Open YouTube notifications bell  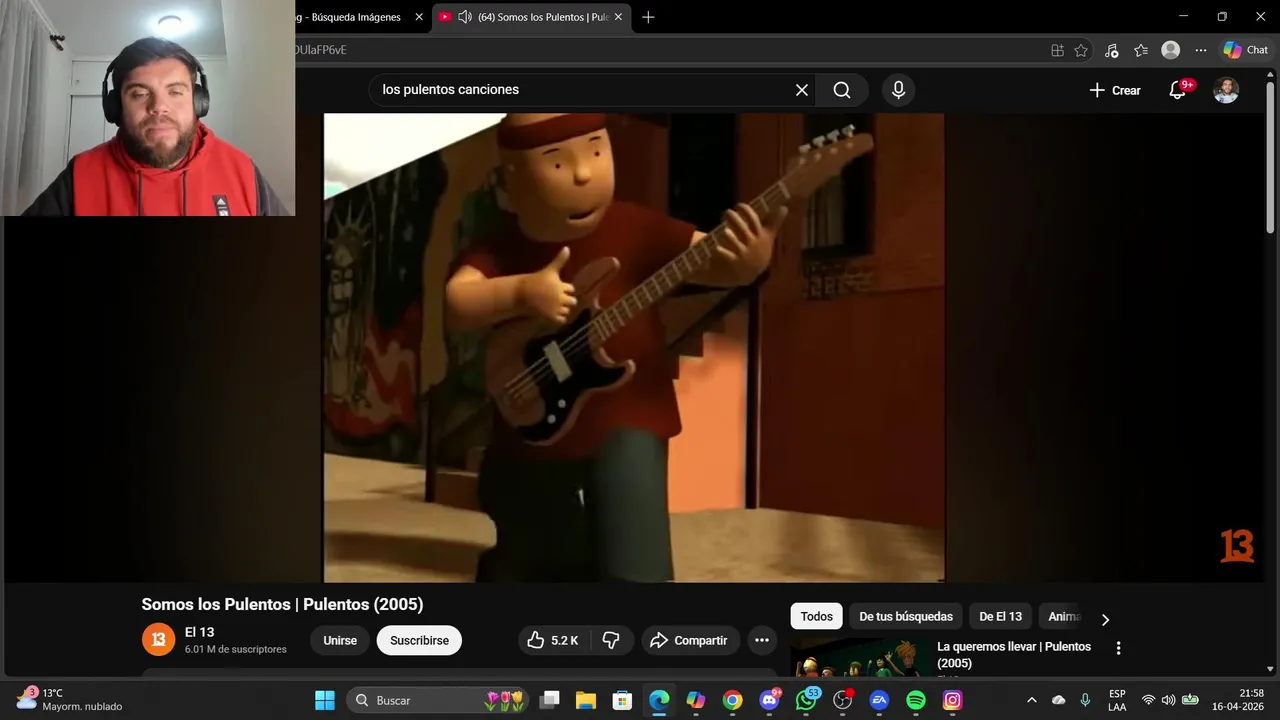coord(1178,90)
